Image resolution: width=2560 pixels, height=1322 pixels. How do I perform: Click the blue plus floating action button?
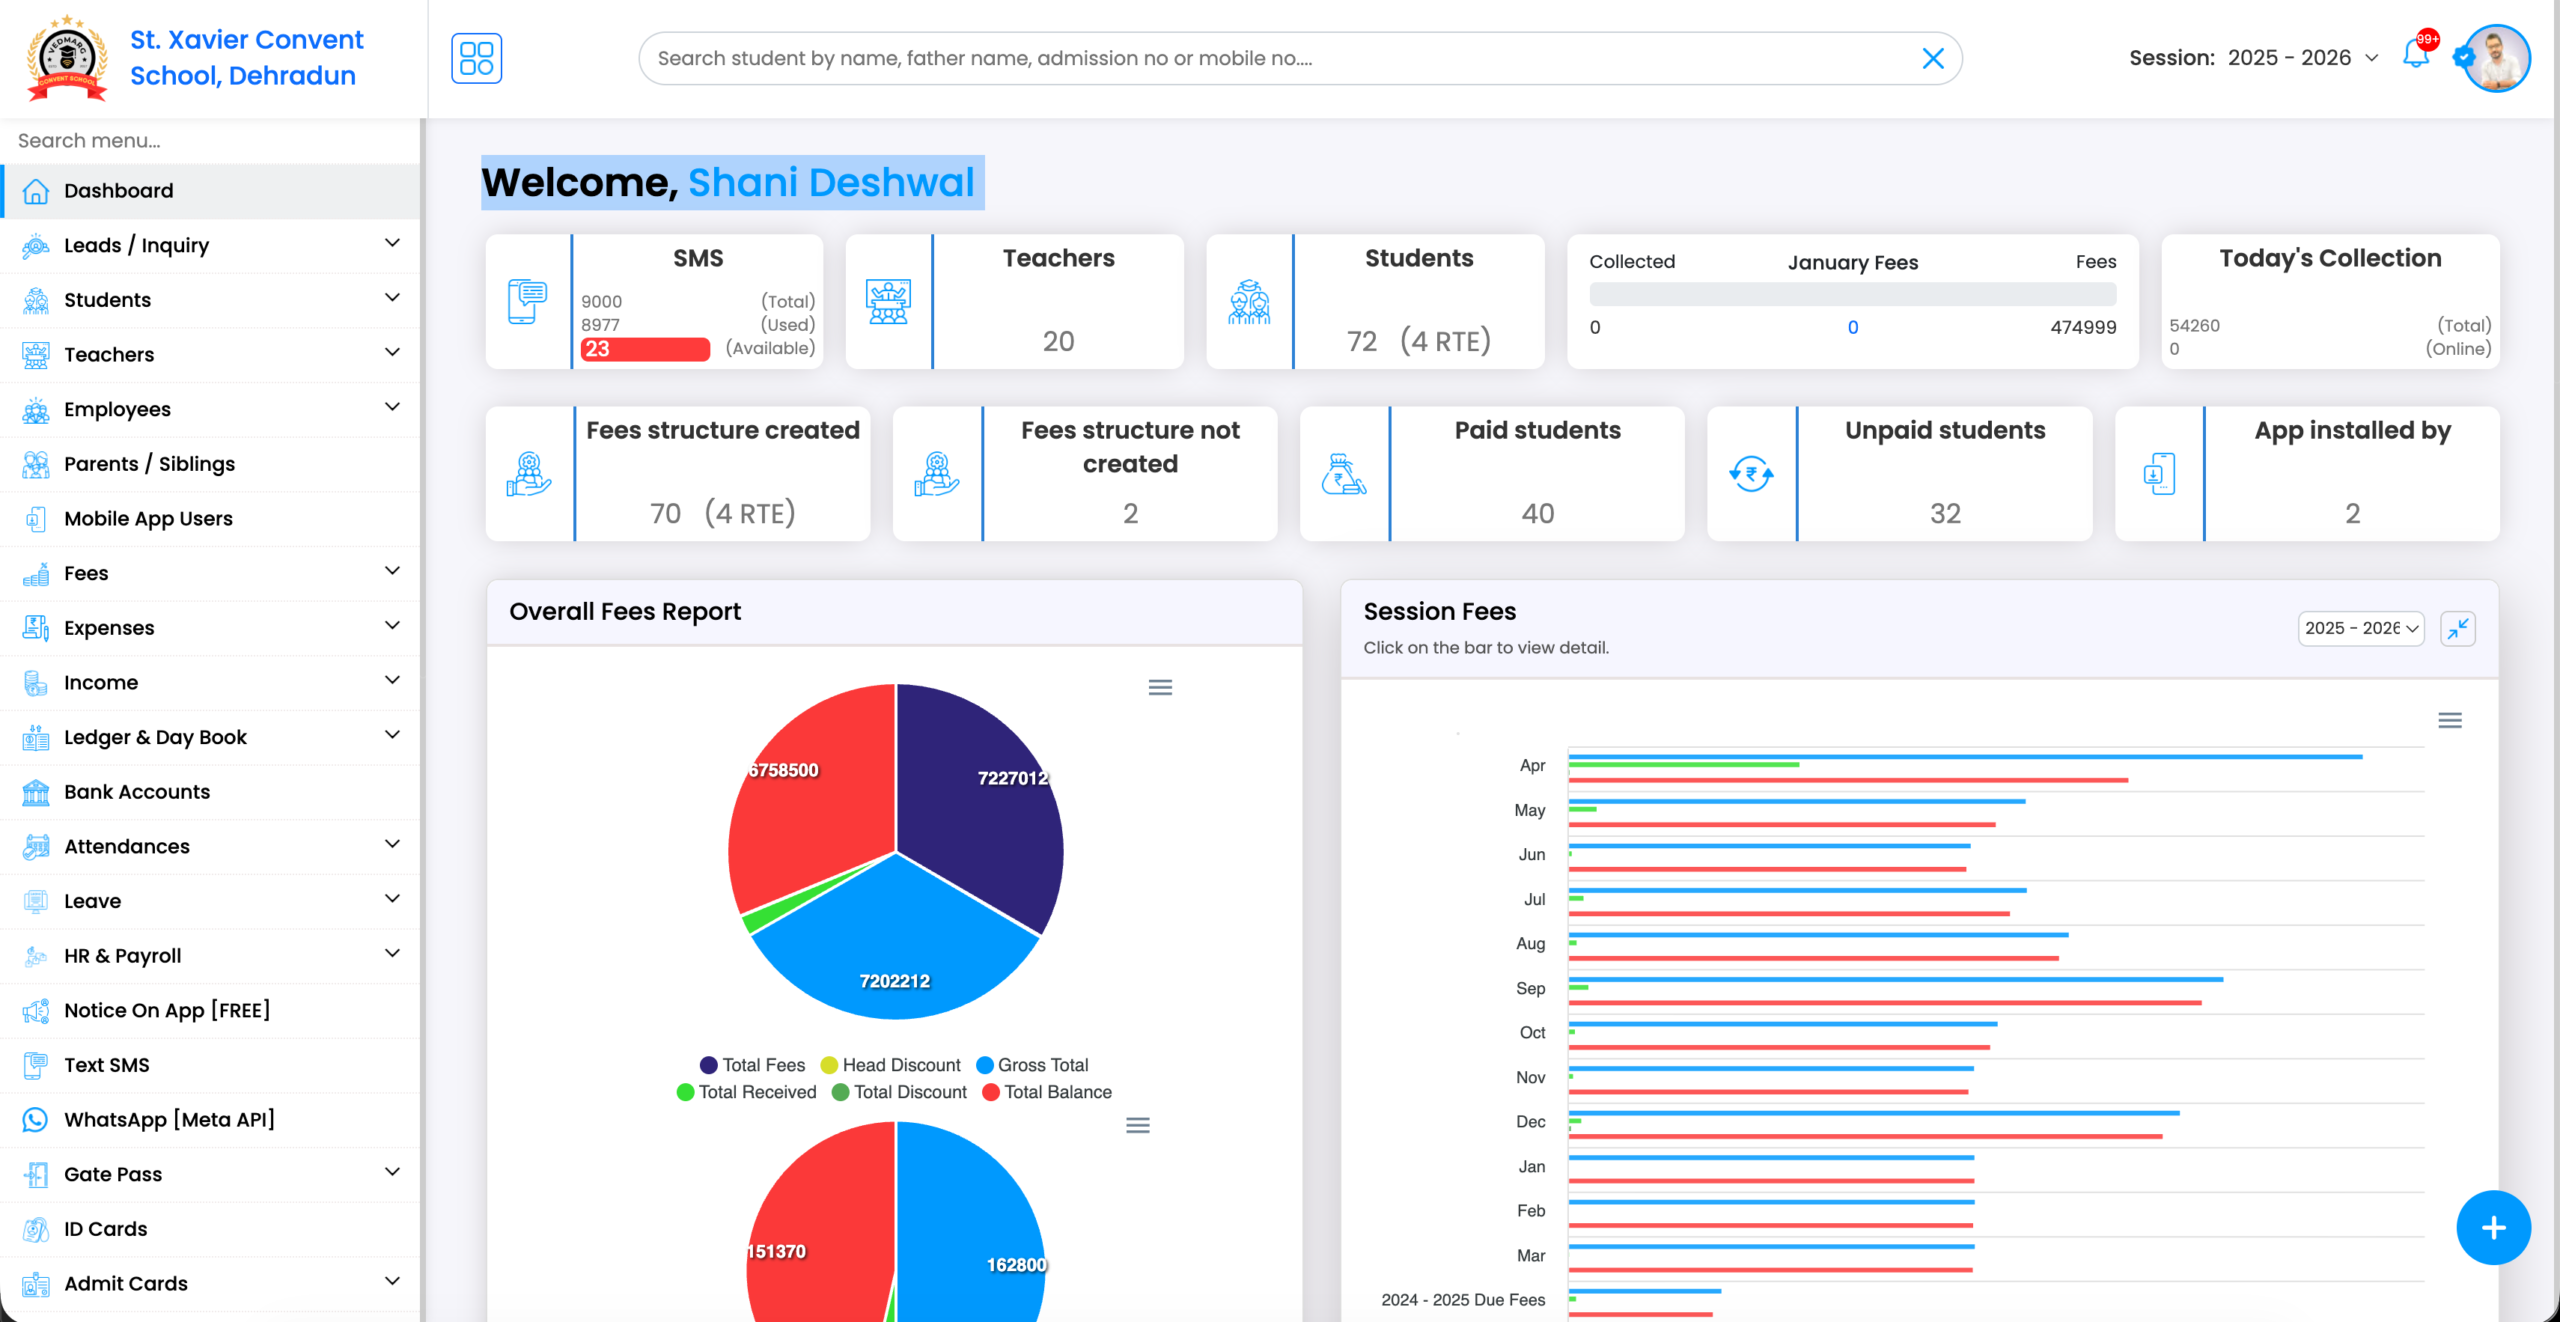pyautogui.click(x=2494, y=1227)
